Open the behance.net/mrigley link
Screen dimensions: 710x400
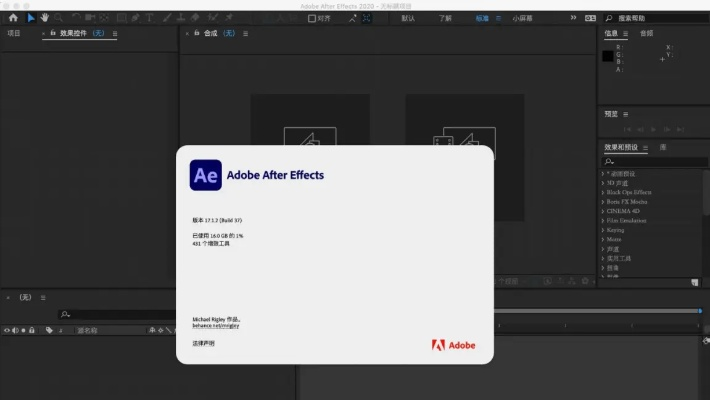coord(216,325)
